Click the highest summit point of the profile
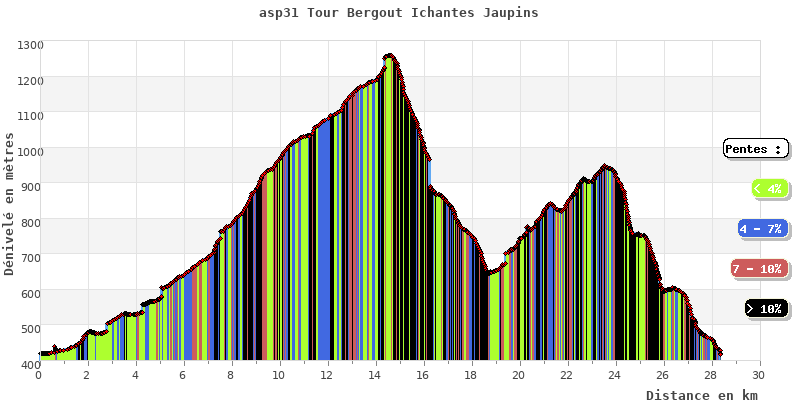 pos(389,55)
